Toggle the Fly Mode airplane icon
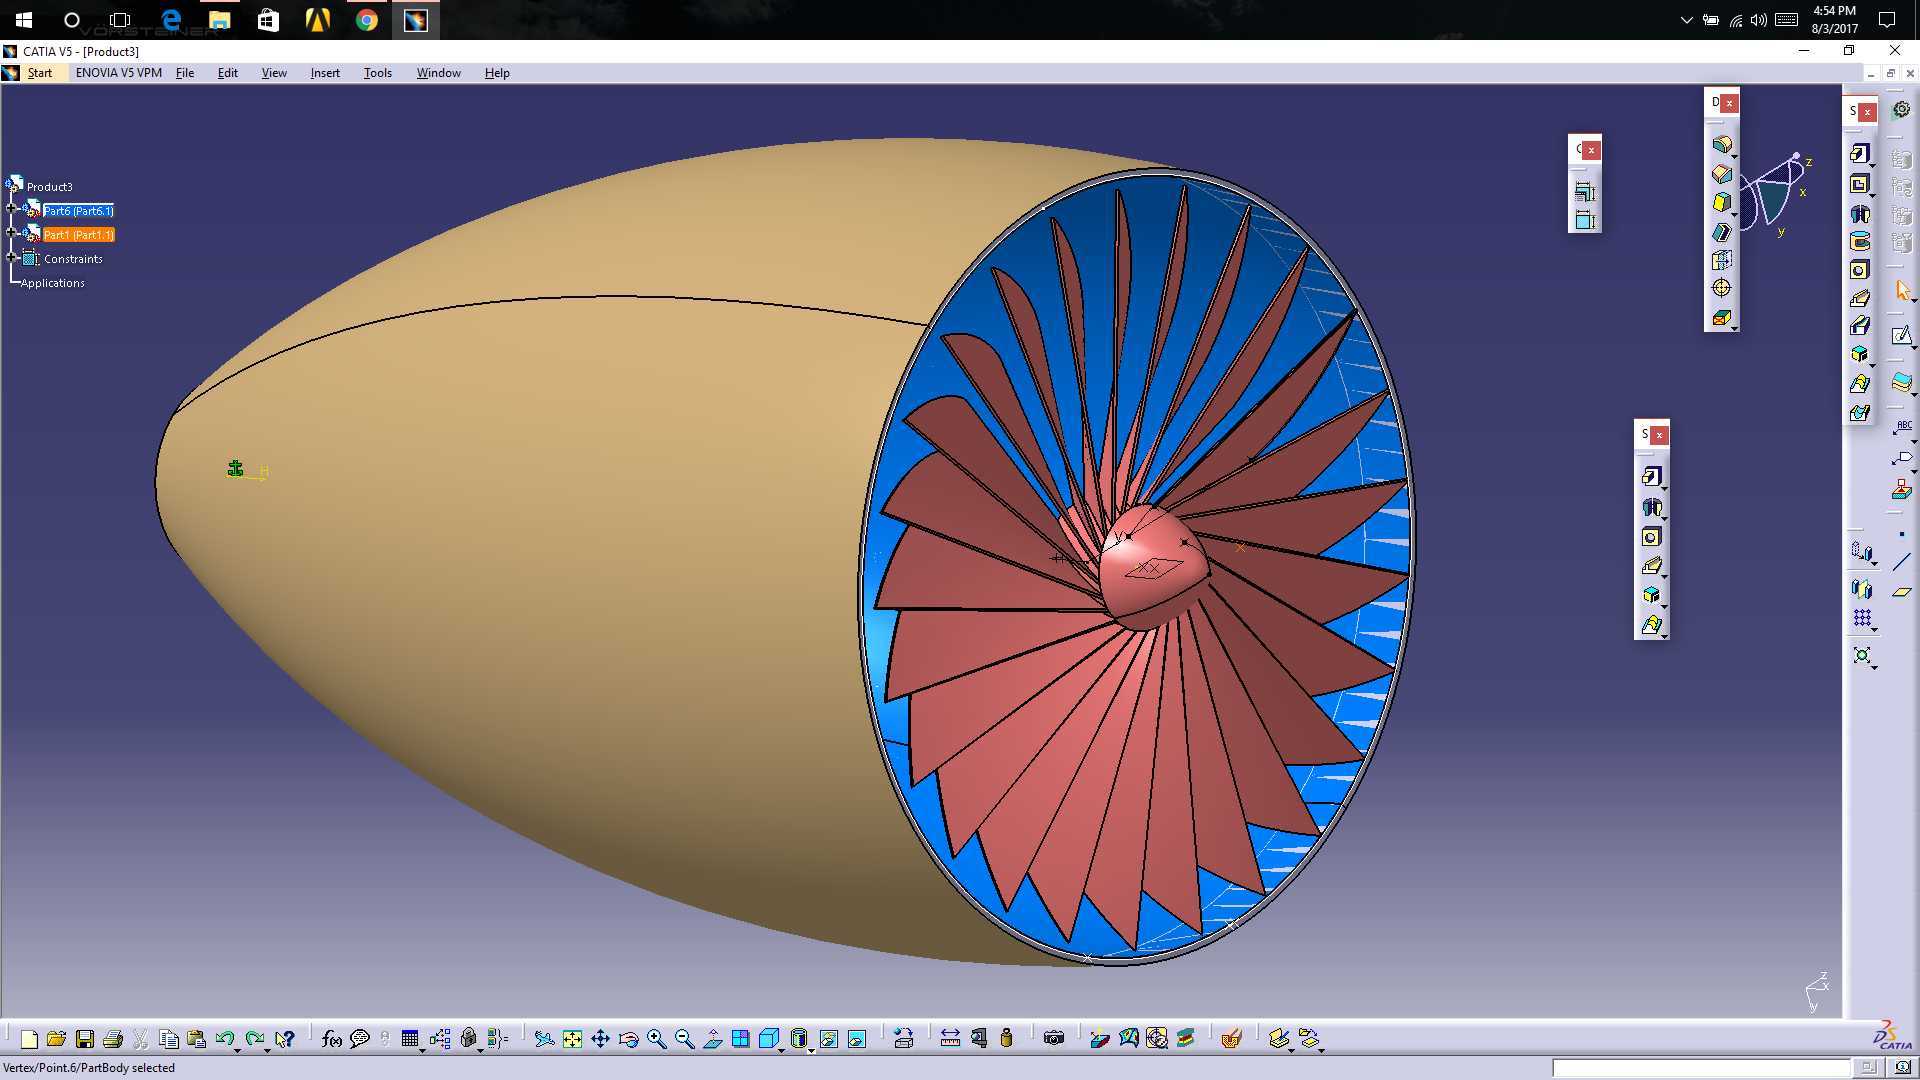The height and width of the screenshot is (1080, 1920). tap(544, 1039)
